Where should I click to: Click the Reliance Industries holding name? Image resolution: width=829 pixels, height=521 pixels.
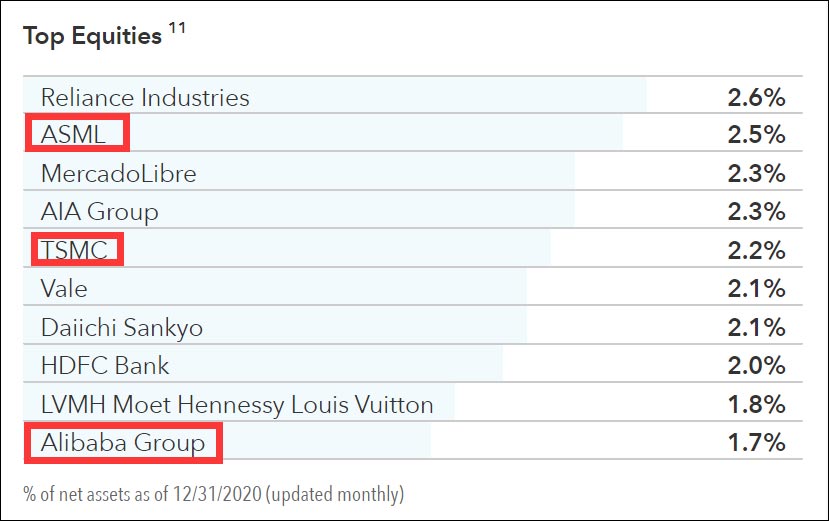[145, 98]
